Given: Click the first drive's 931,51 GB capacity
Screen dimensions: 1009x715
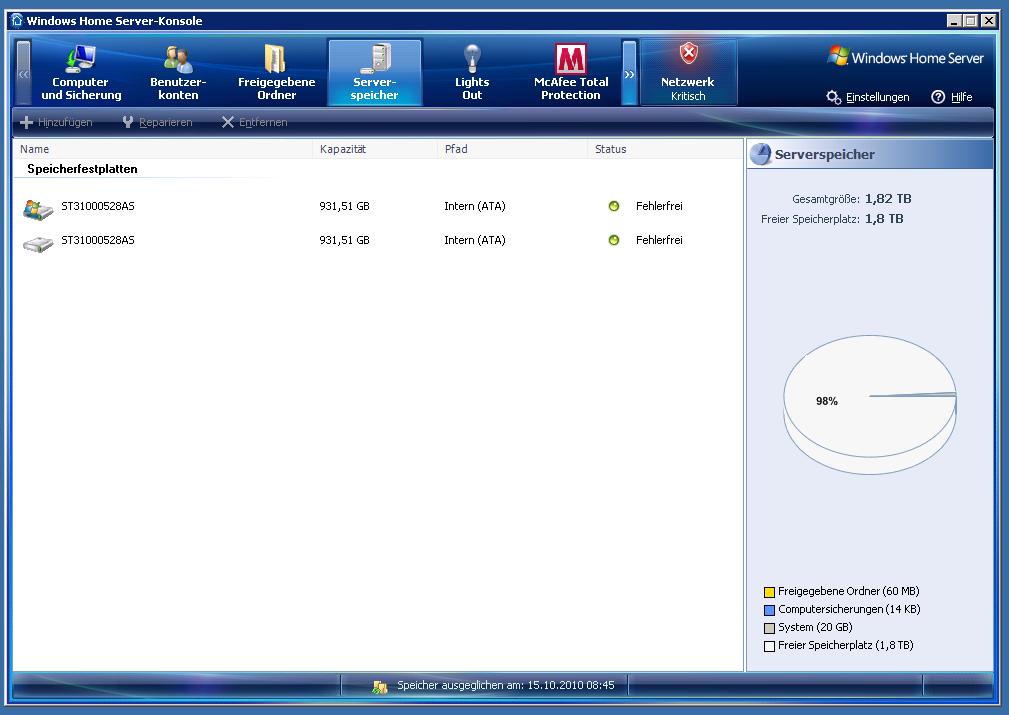Looking at the screenshot, I should [x=344, y=206].
